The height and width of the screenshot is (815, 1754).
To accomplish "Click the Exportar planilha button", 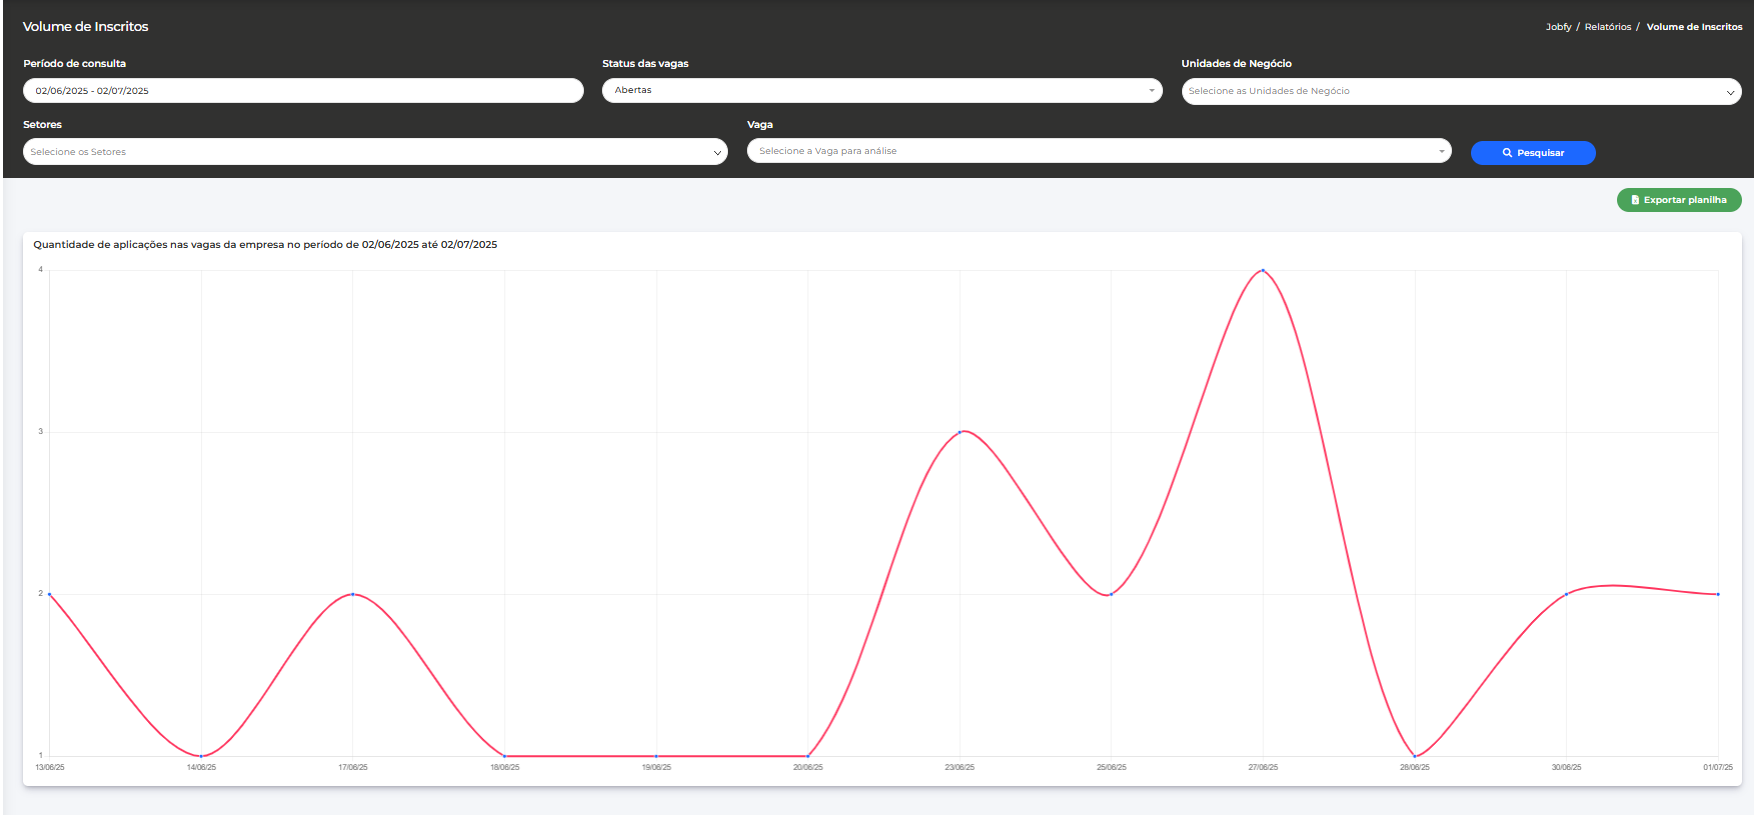I will pyautogui.click(x=1679, y=200).
